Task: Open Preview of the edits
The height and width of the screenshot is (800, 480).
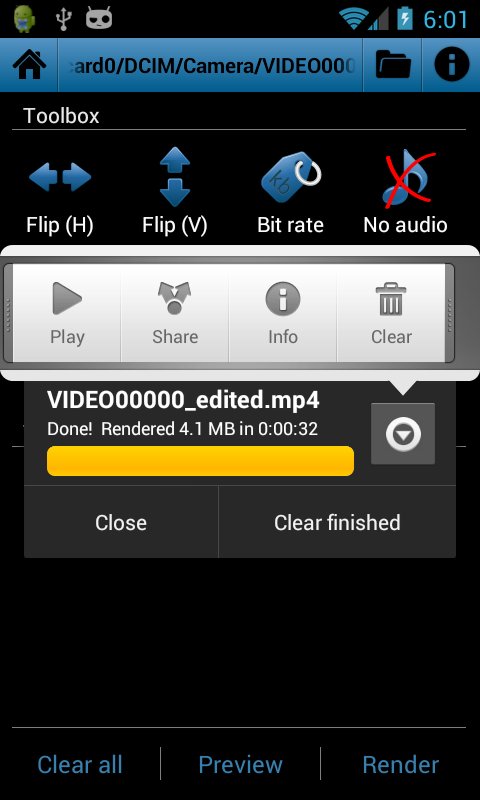Action: (x=240, y=764)
